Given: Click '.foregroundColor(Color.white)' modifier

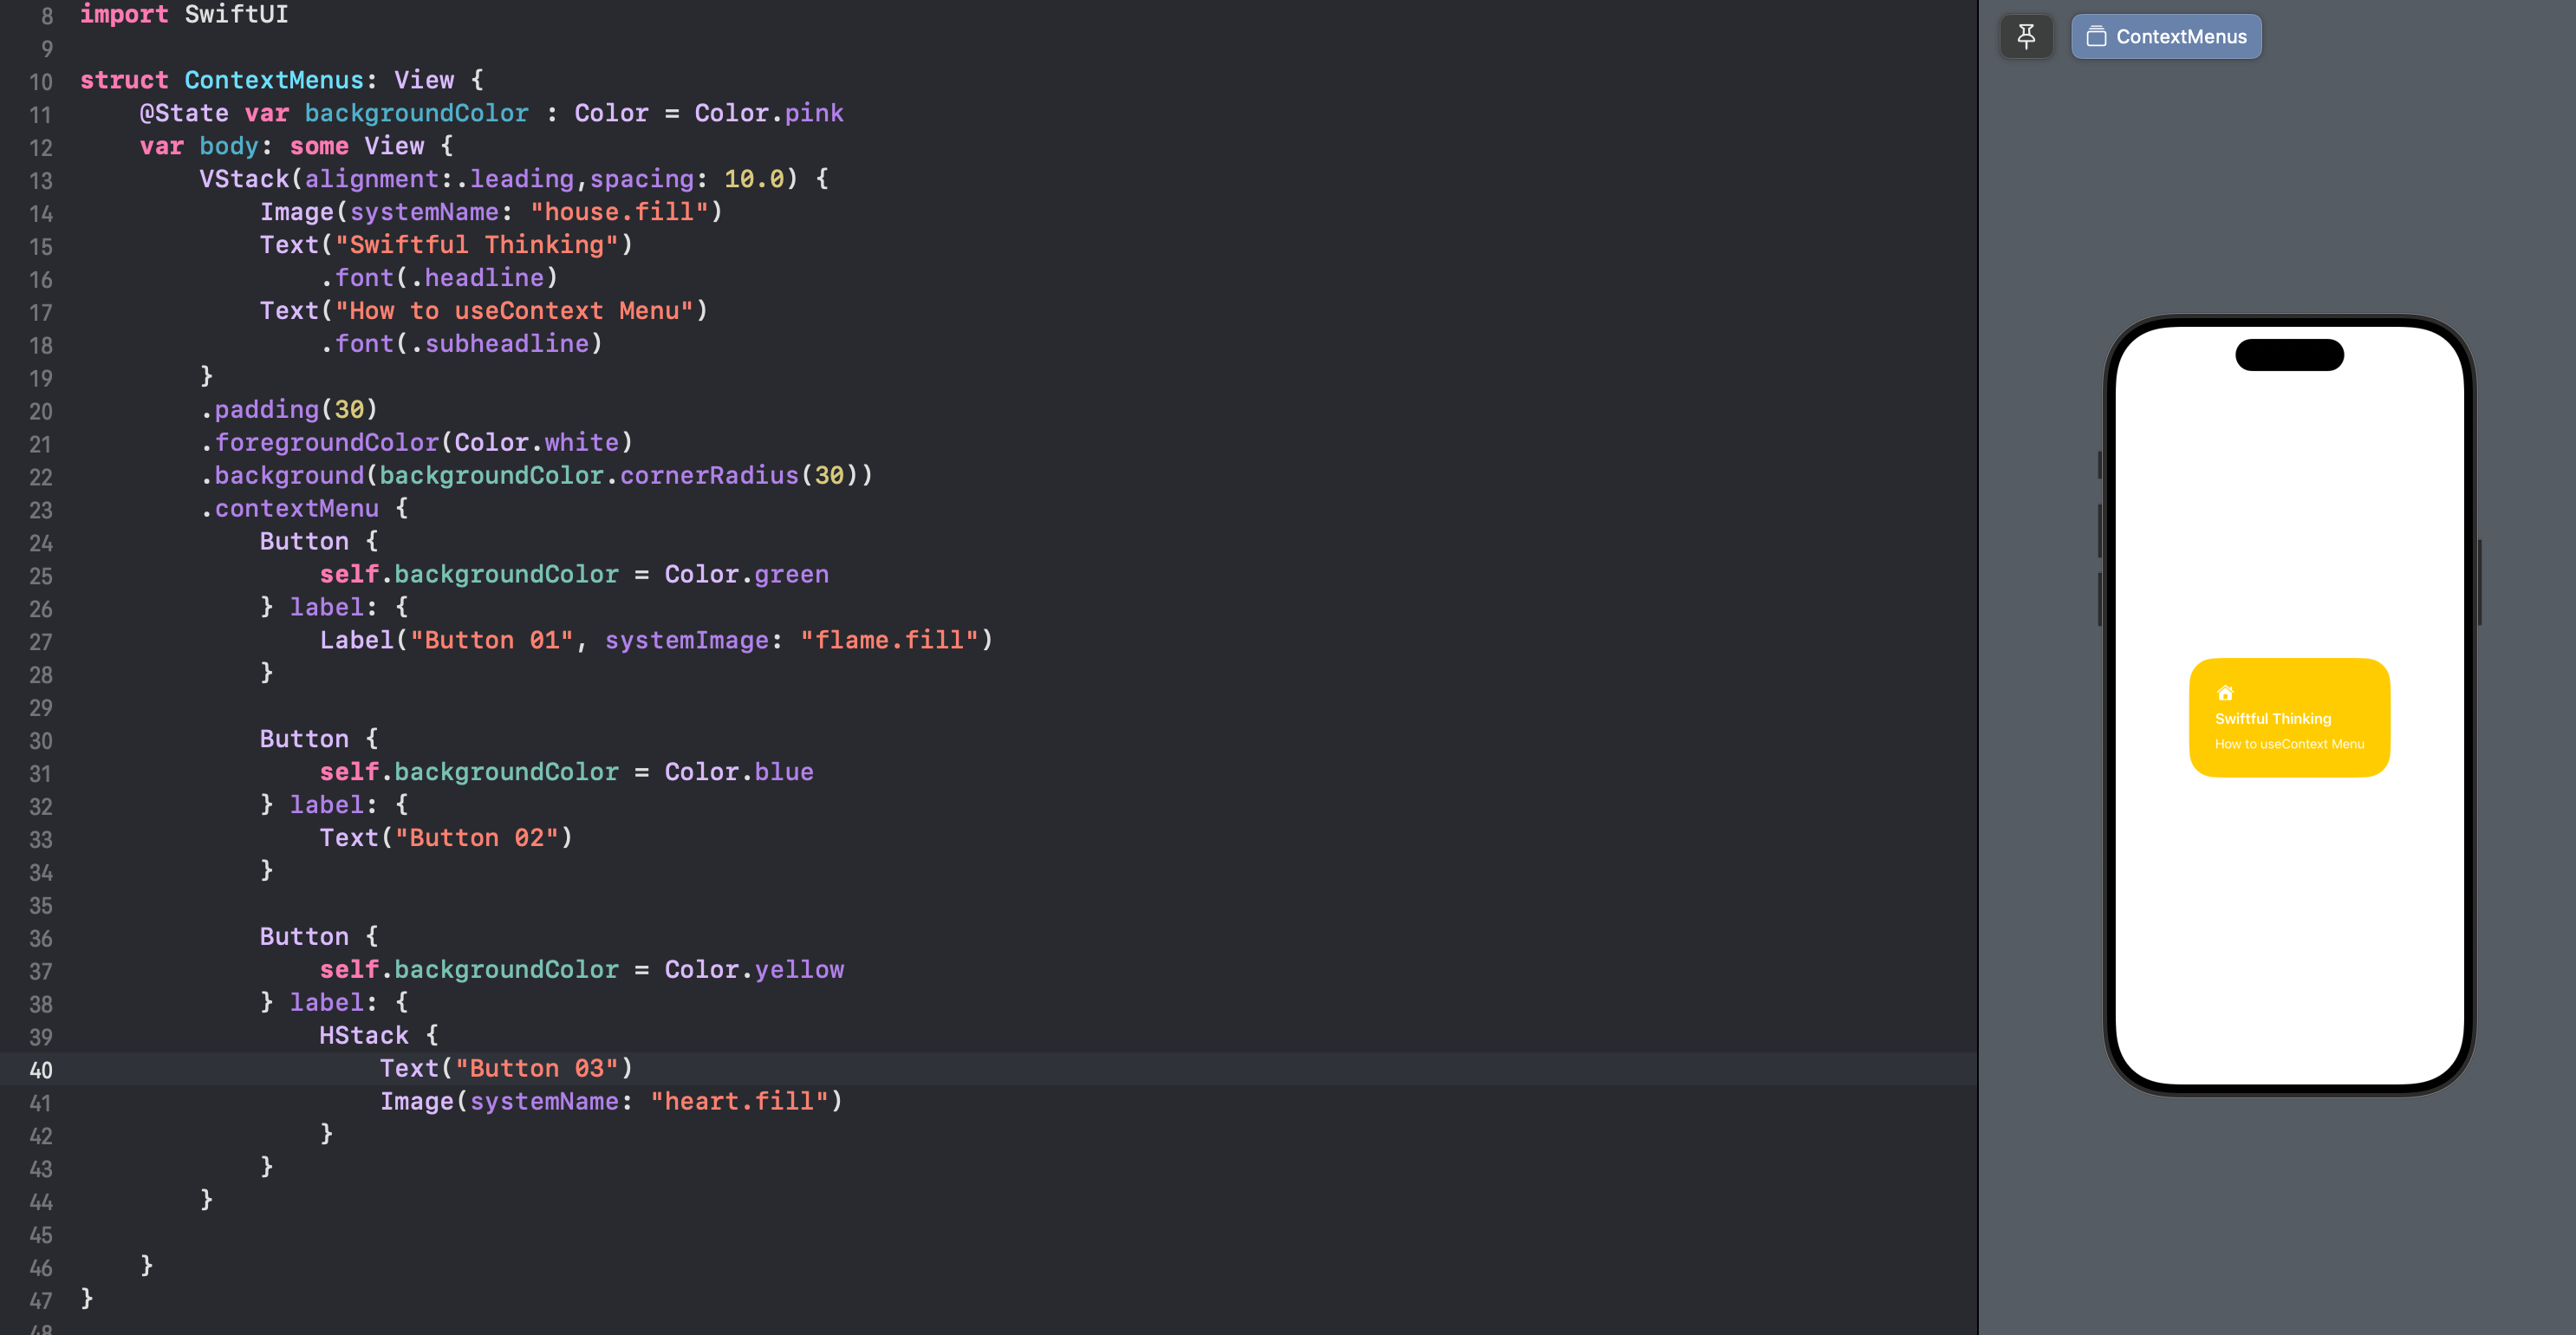Looking at the screenshot, I should (x=416, y=443).
